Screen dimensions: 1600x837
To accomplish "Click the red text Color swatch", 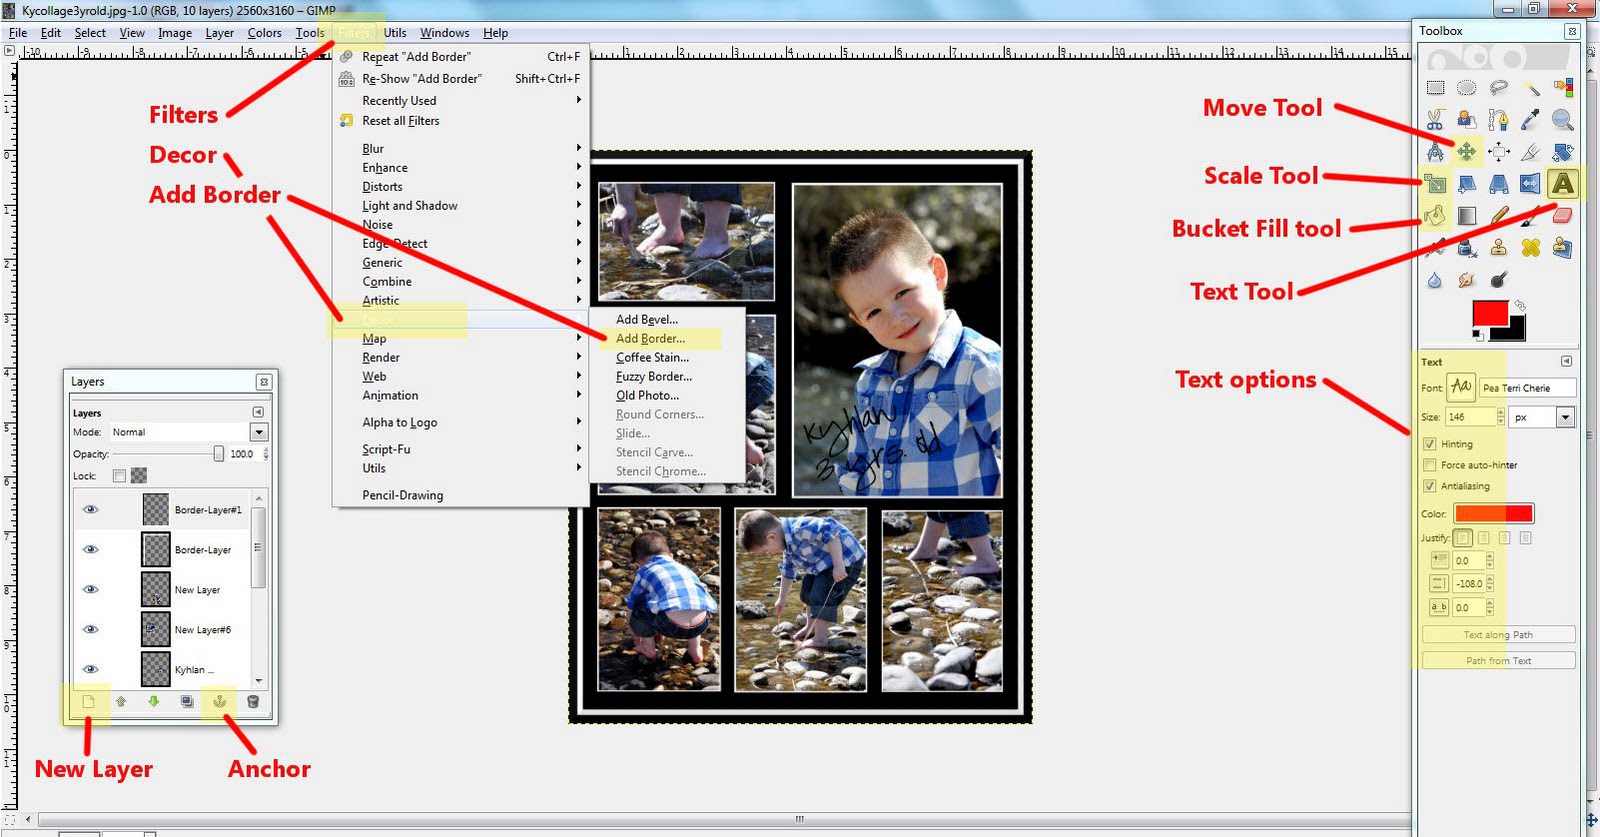I will 1493,514.
